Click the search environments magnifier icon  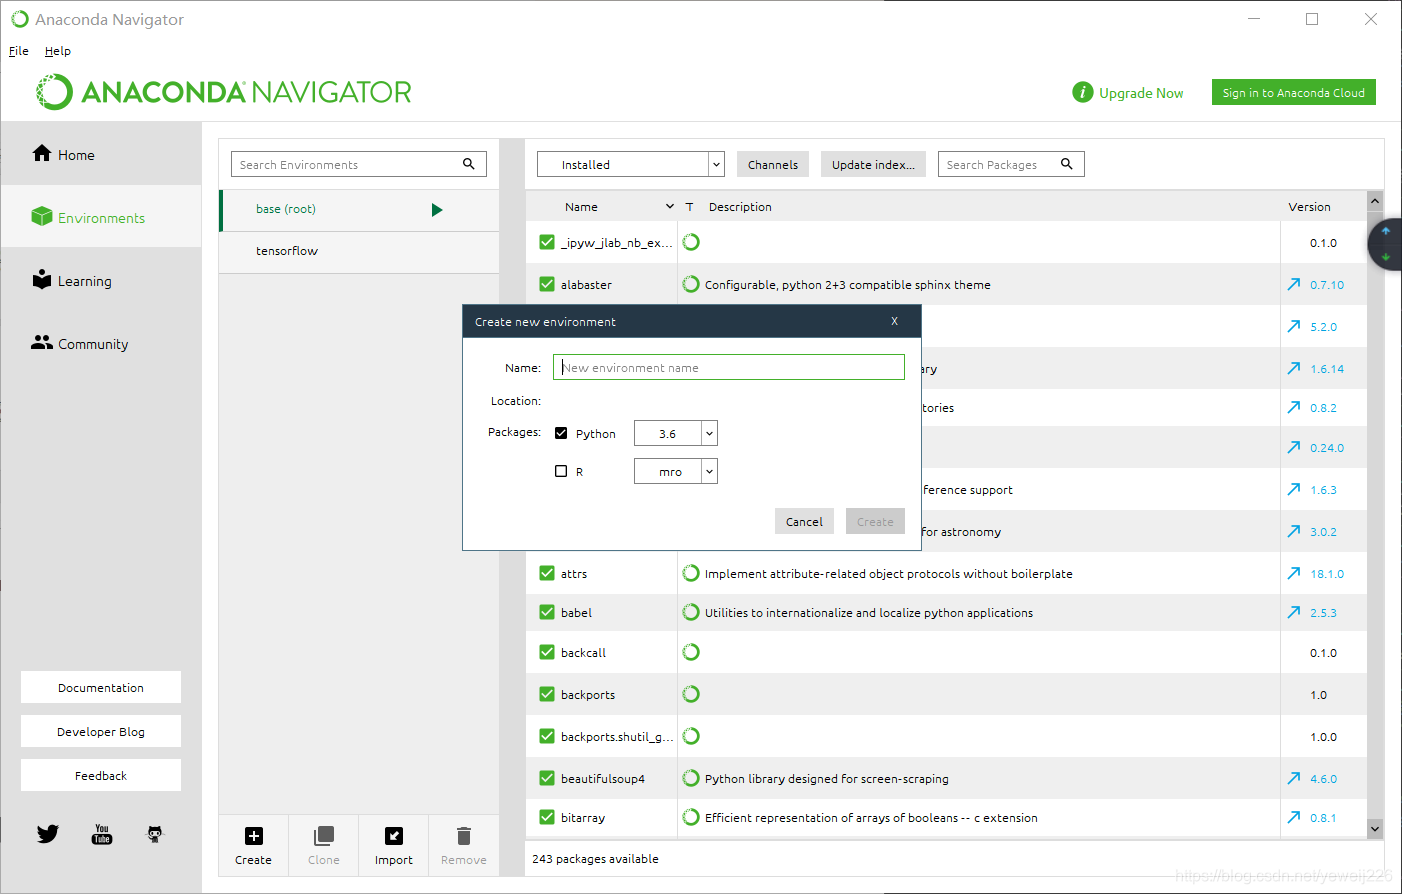(x=468, y=164)
